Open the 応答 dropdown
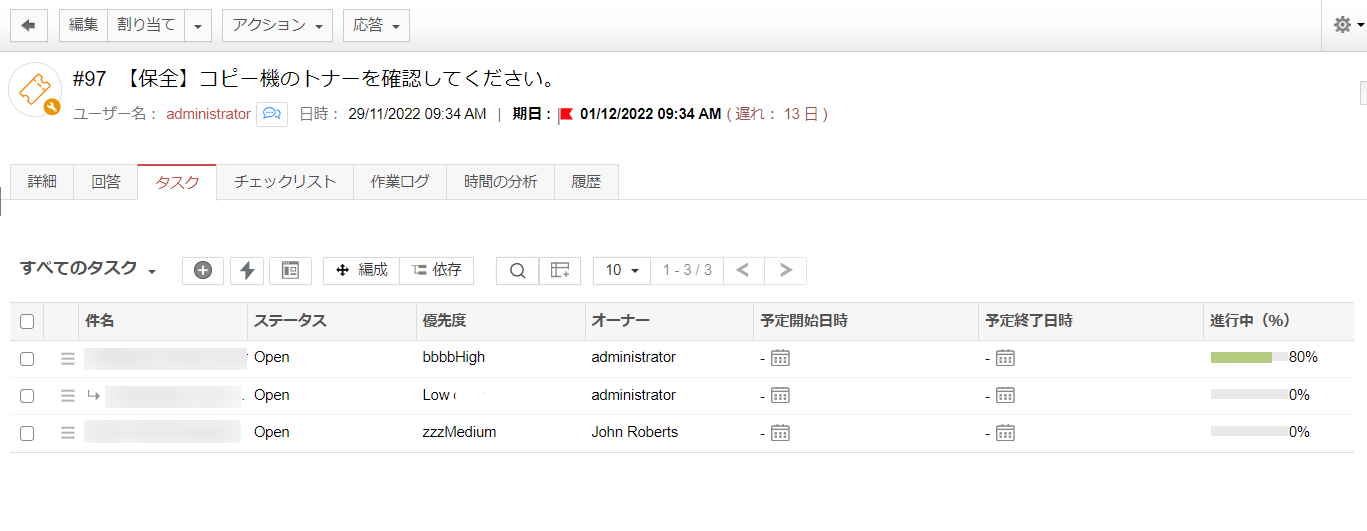 pyautogui.click(x=376, y=26)
